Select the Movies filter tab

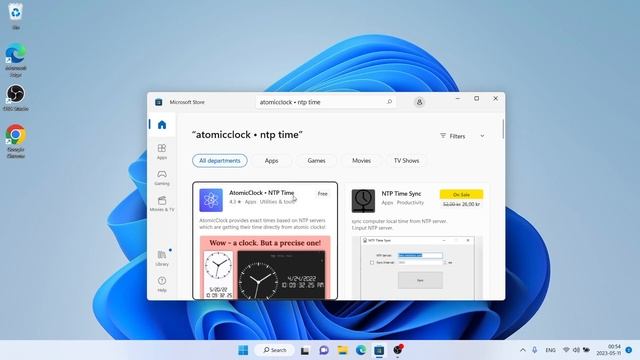tap(362, 160)
